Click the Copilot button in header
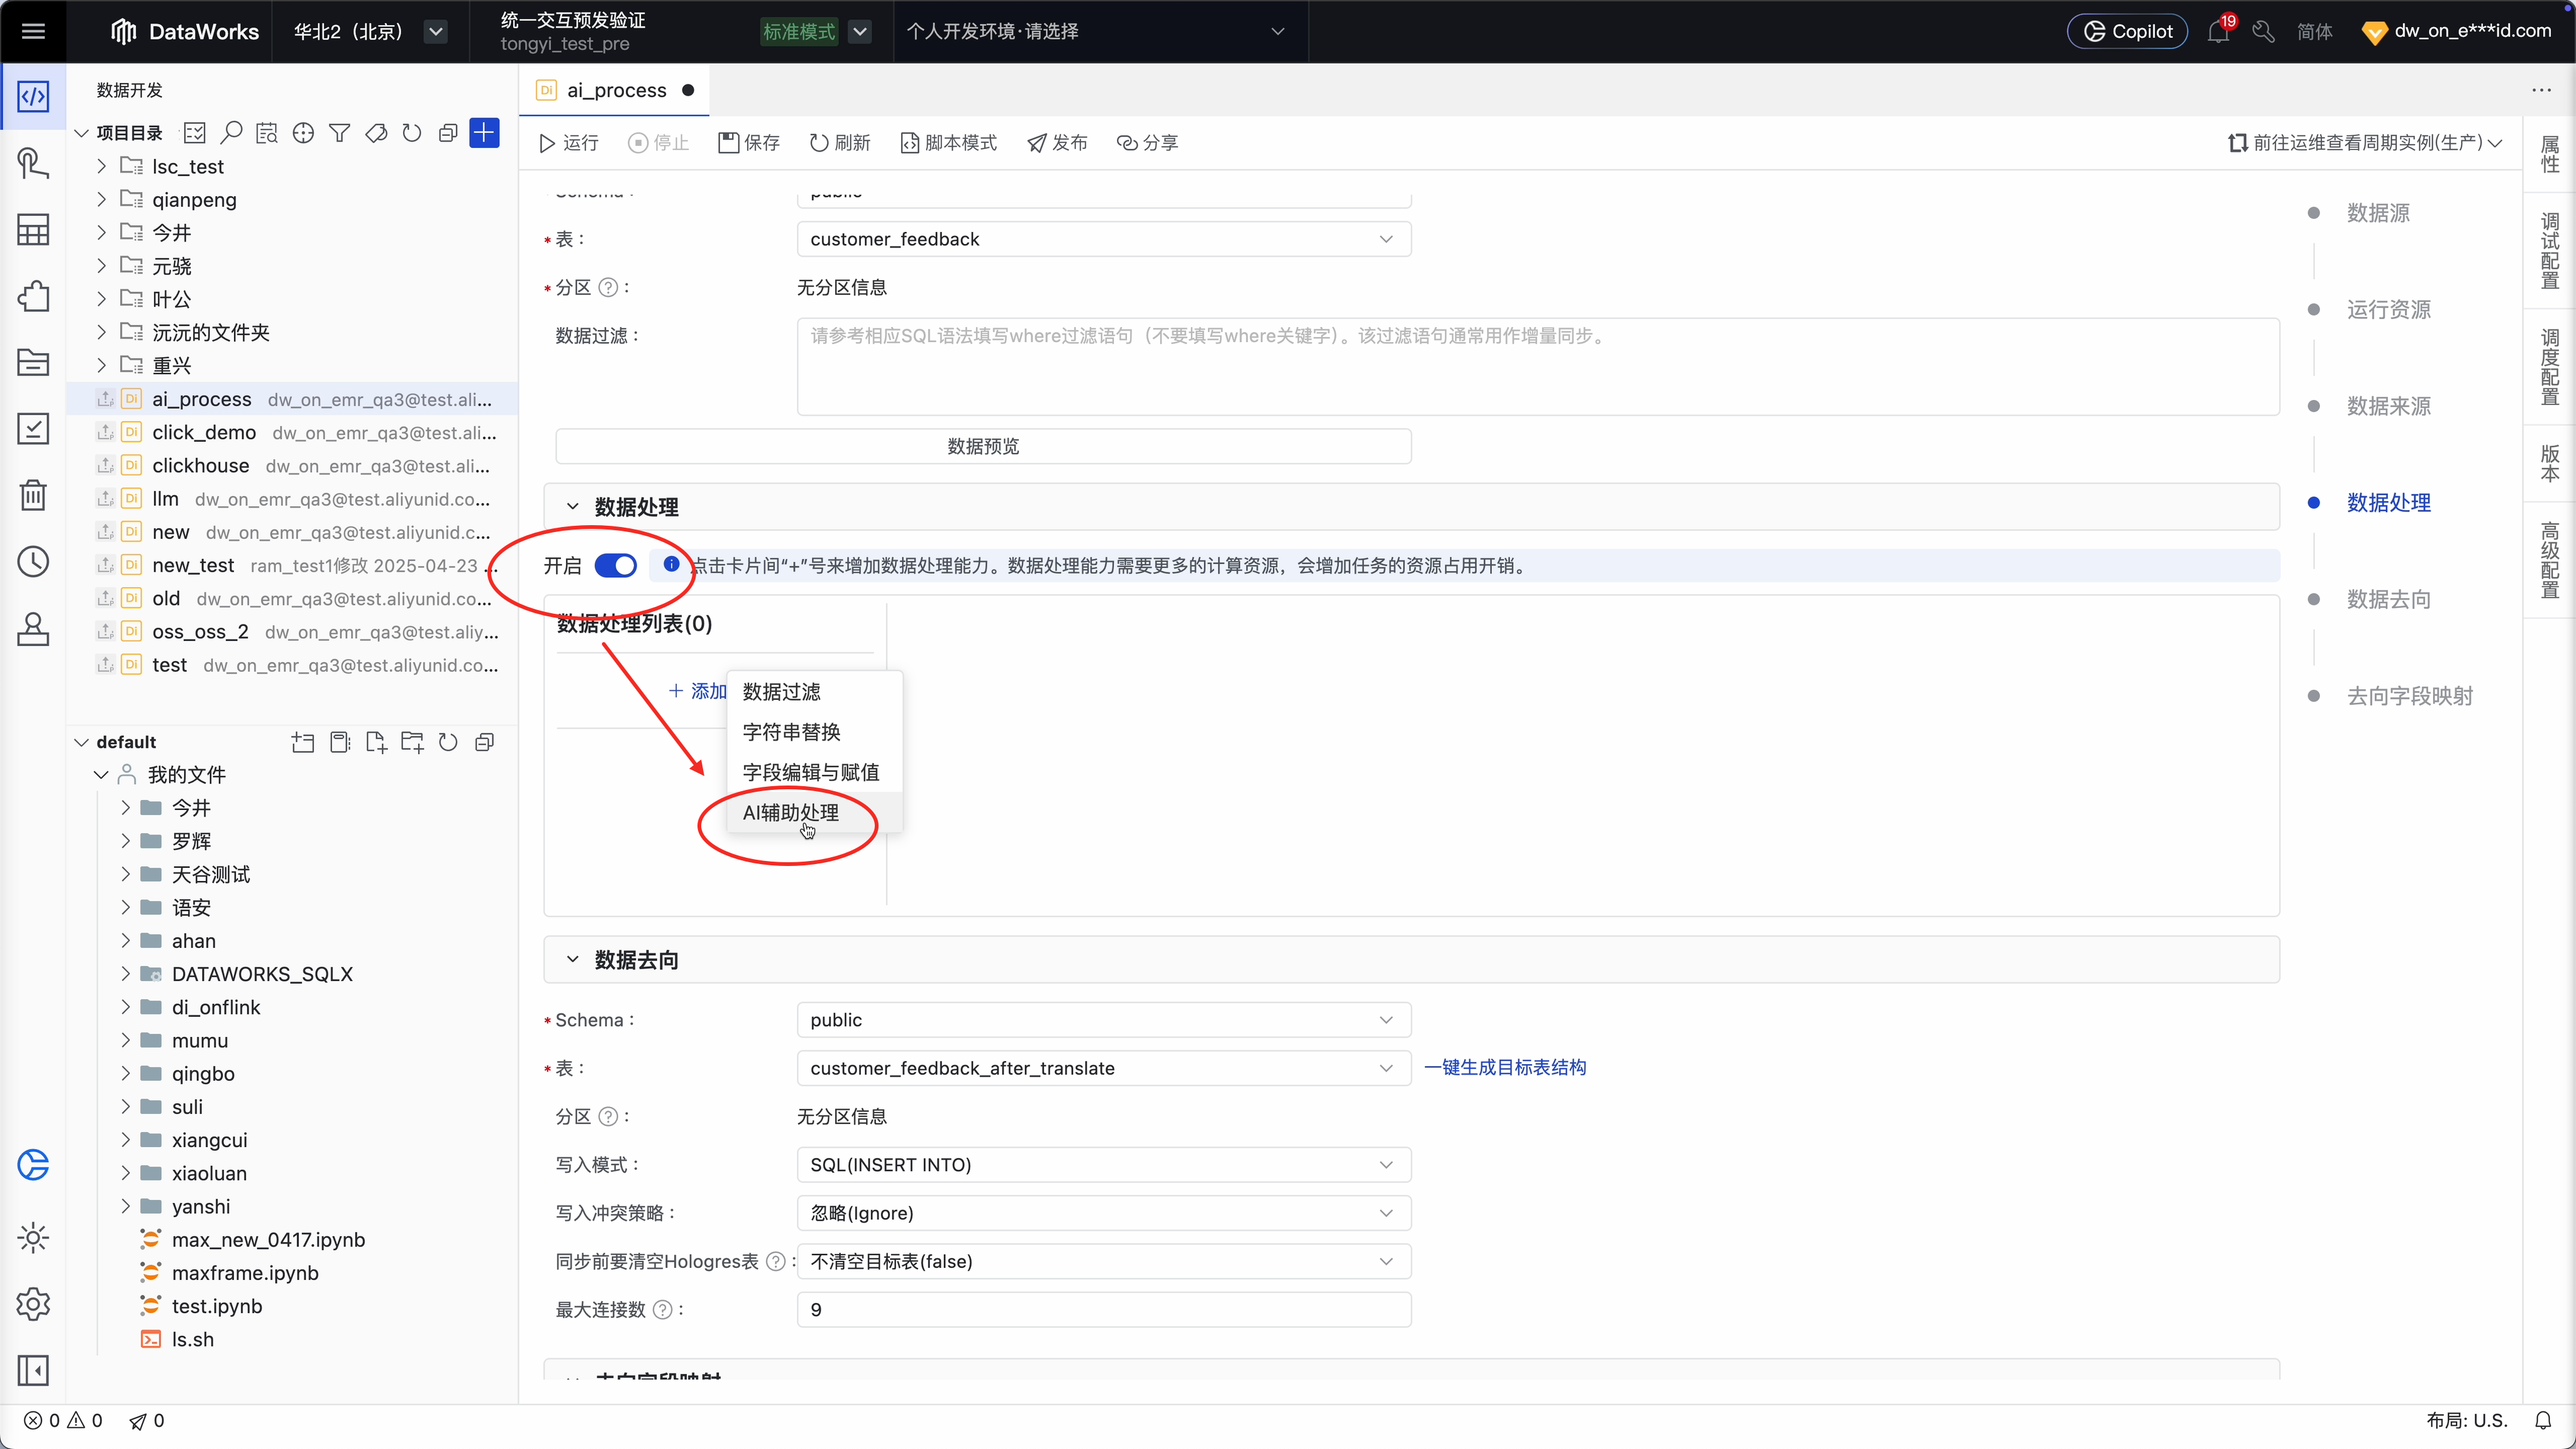This screenshot has width=2576, height=1449. [x=2127, y=31]
